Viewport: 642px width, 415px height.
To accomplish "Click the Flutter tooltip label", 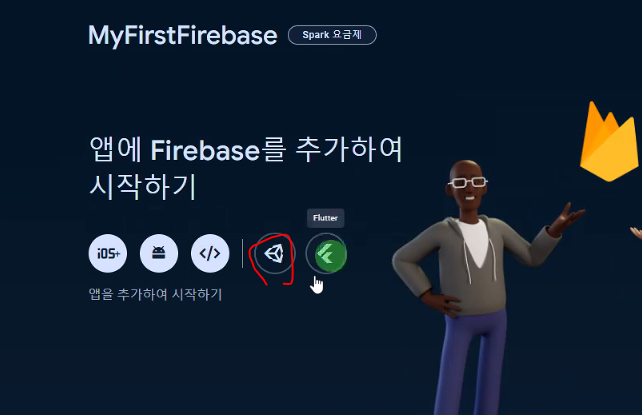I will 326,218.
